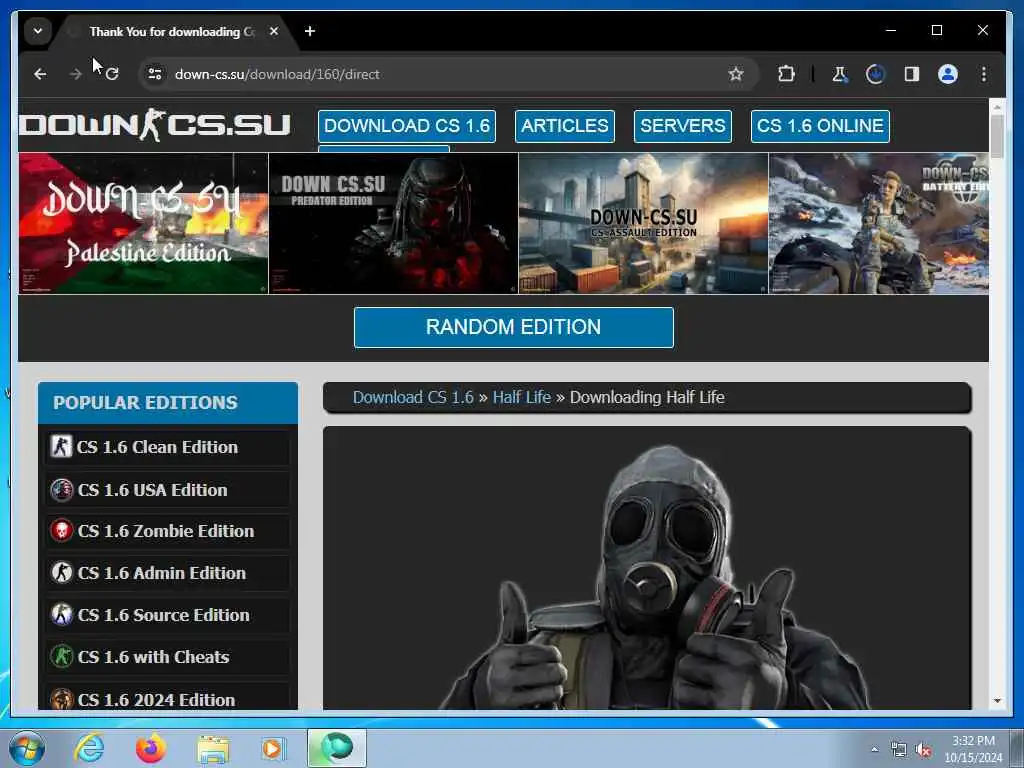
Task: Open the SERVERS menu item
Action: [682, 126]
